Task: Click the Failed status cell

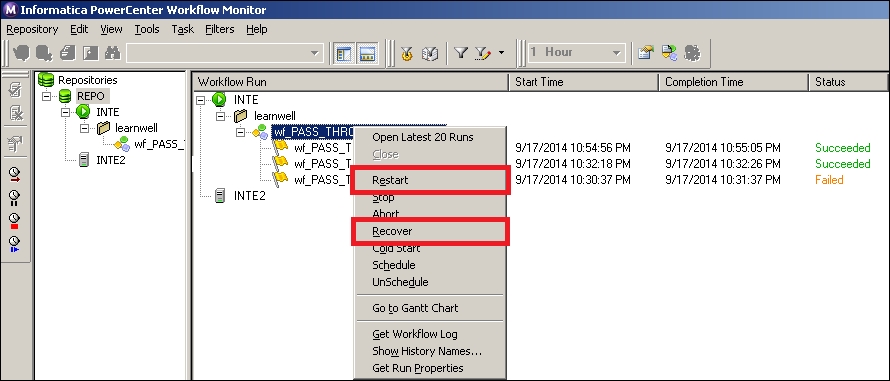Action: 829,180
